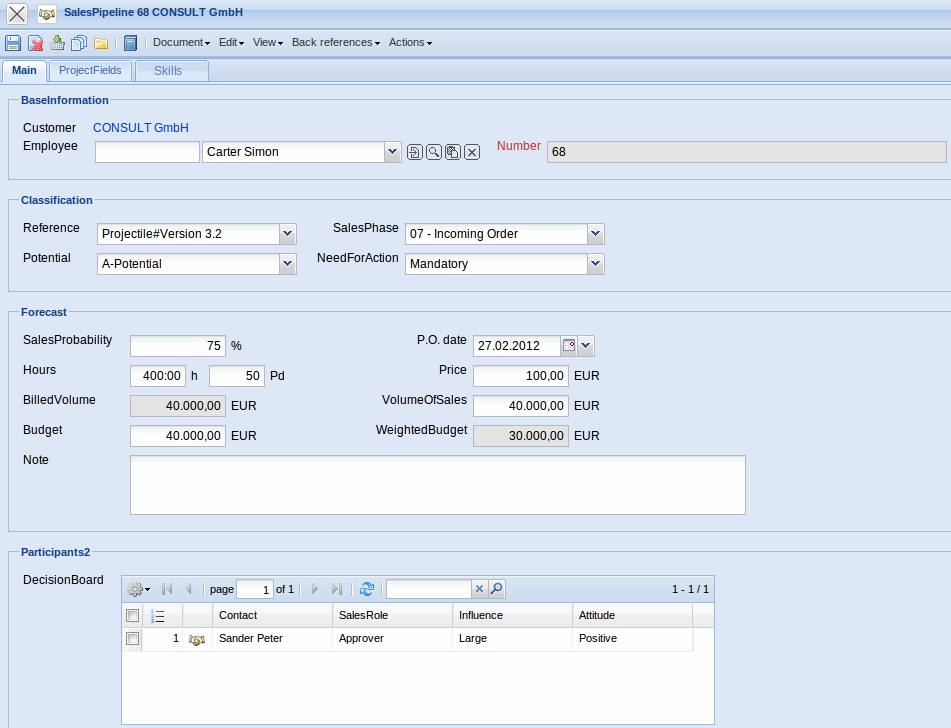
Task: Expand the NeedForAction dropdown
Action: (595, 264)
